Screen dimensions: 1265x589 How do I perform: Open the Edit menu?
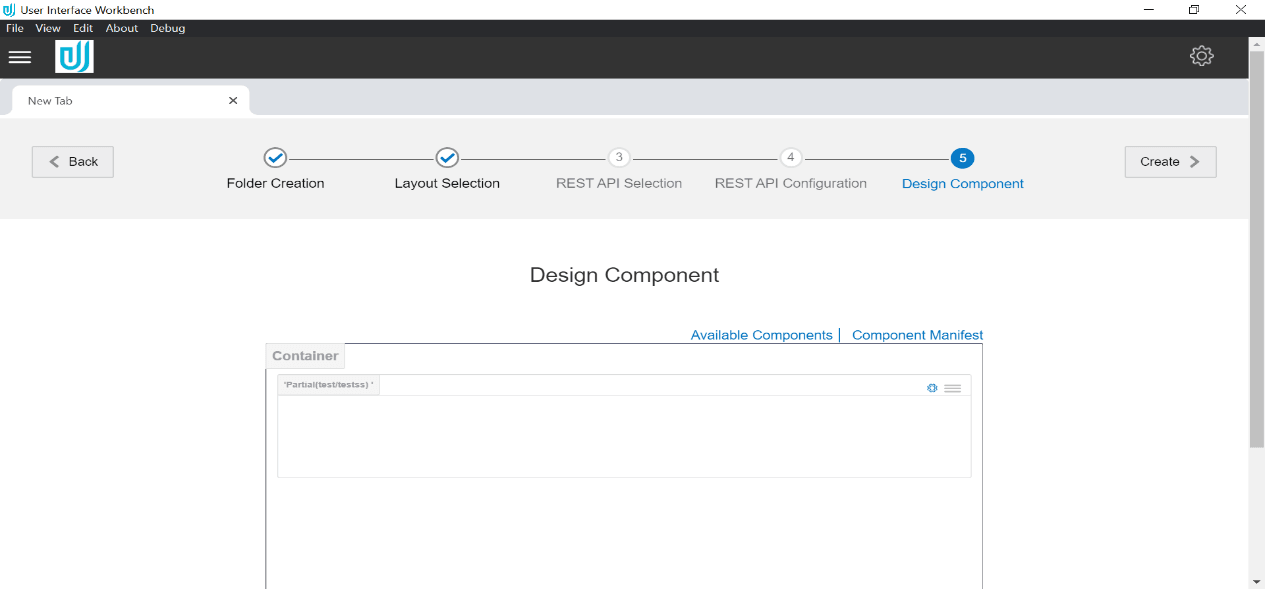pos(82,28)
